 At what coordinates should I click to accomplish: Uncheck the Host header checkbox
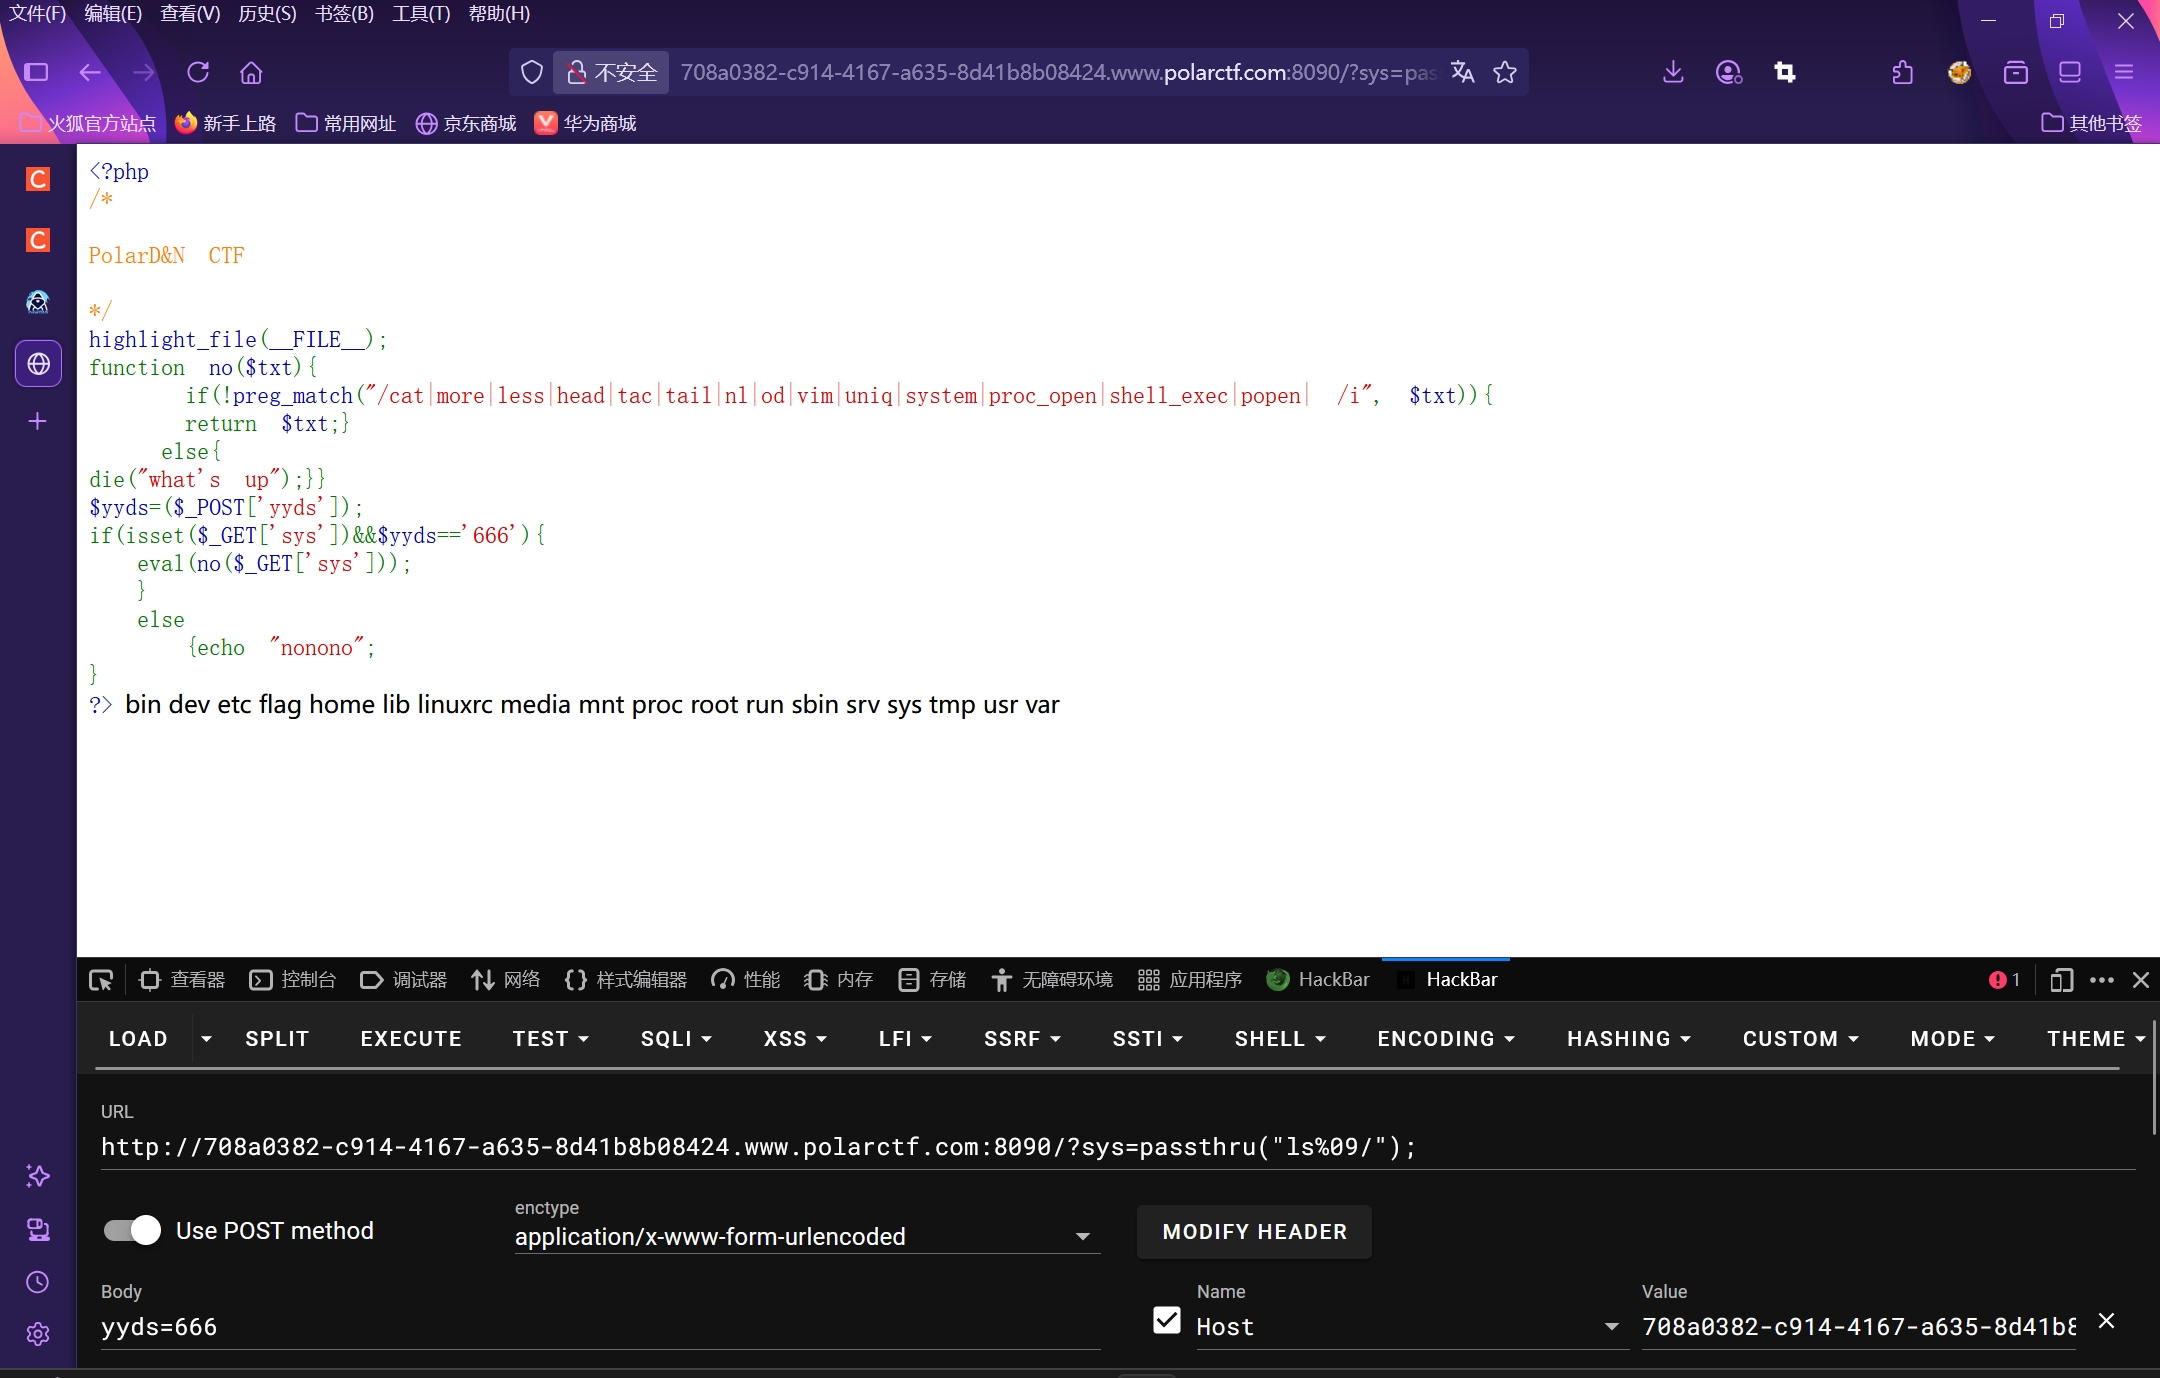1166,1321
